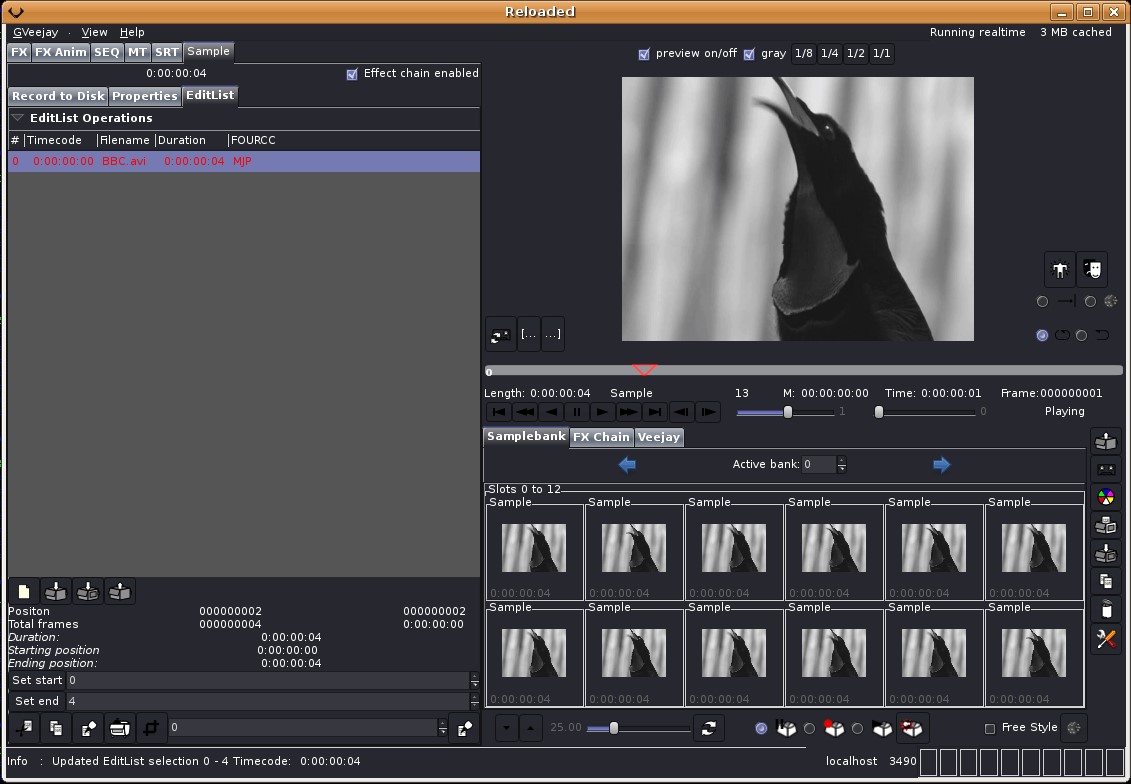Click the trash can delete icon
This screenshot has width=1131, height=784.
point(1105,609)
